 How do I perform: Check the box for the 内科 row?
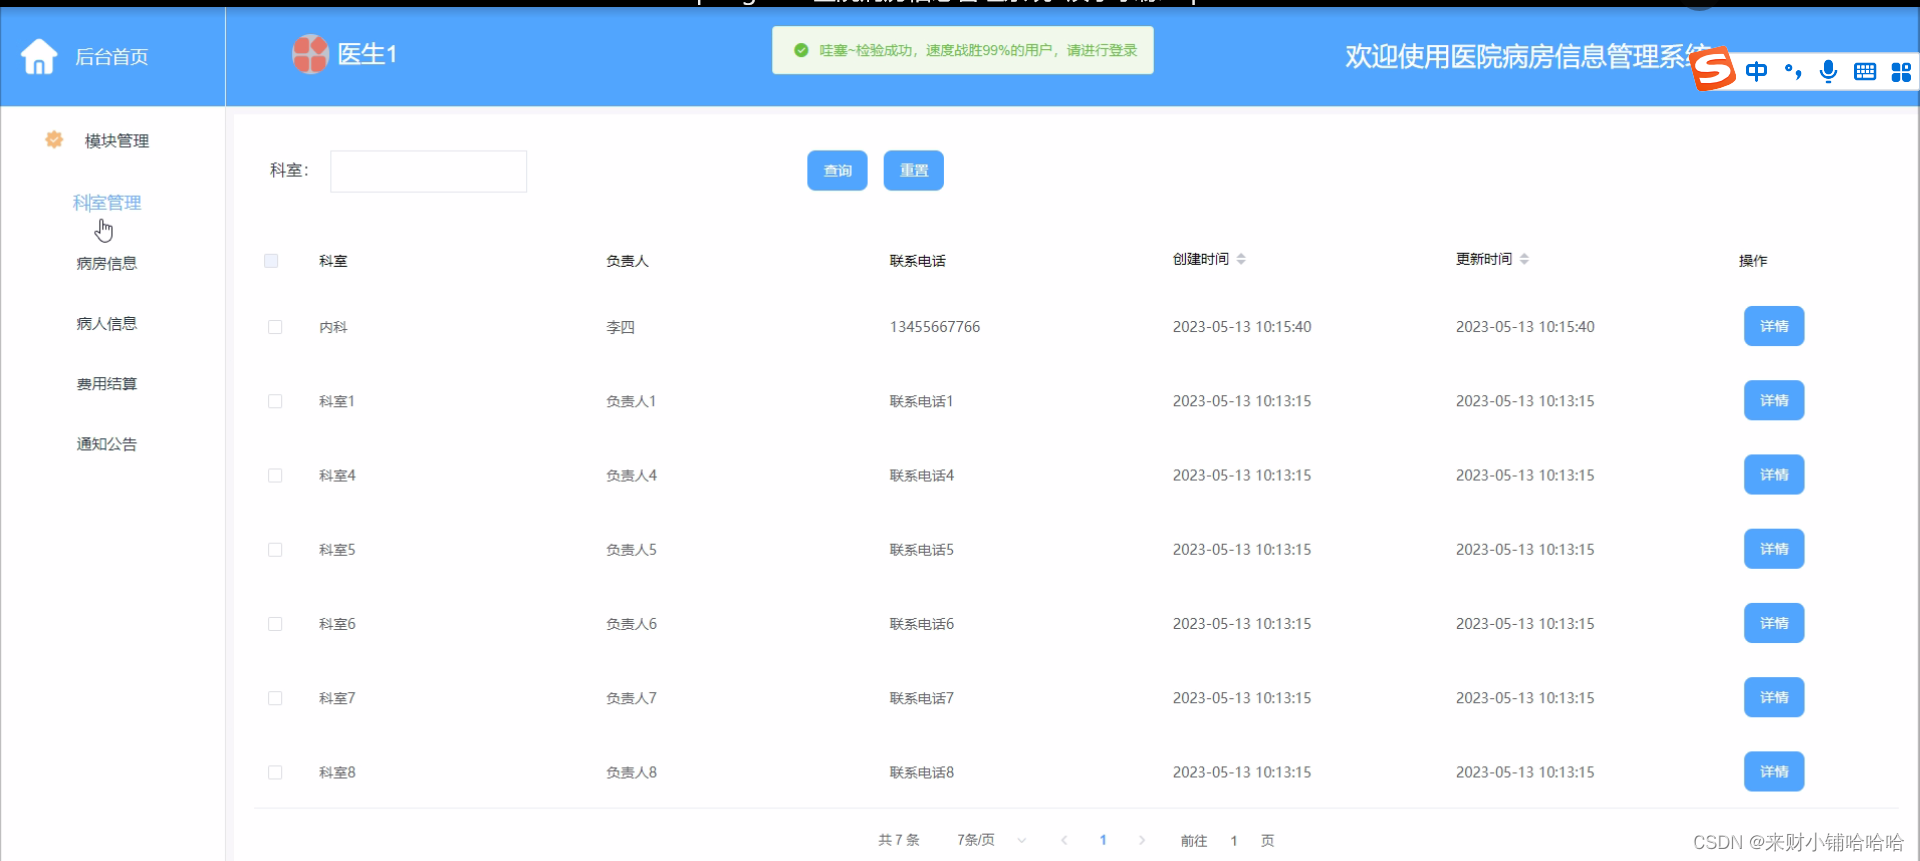coord(275,327)
